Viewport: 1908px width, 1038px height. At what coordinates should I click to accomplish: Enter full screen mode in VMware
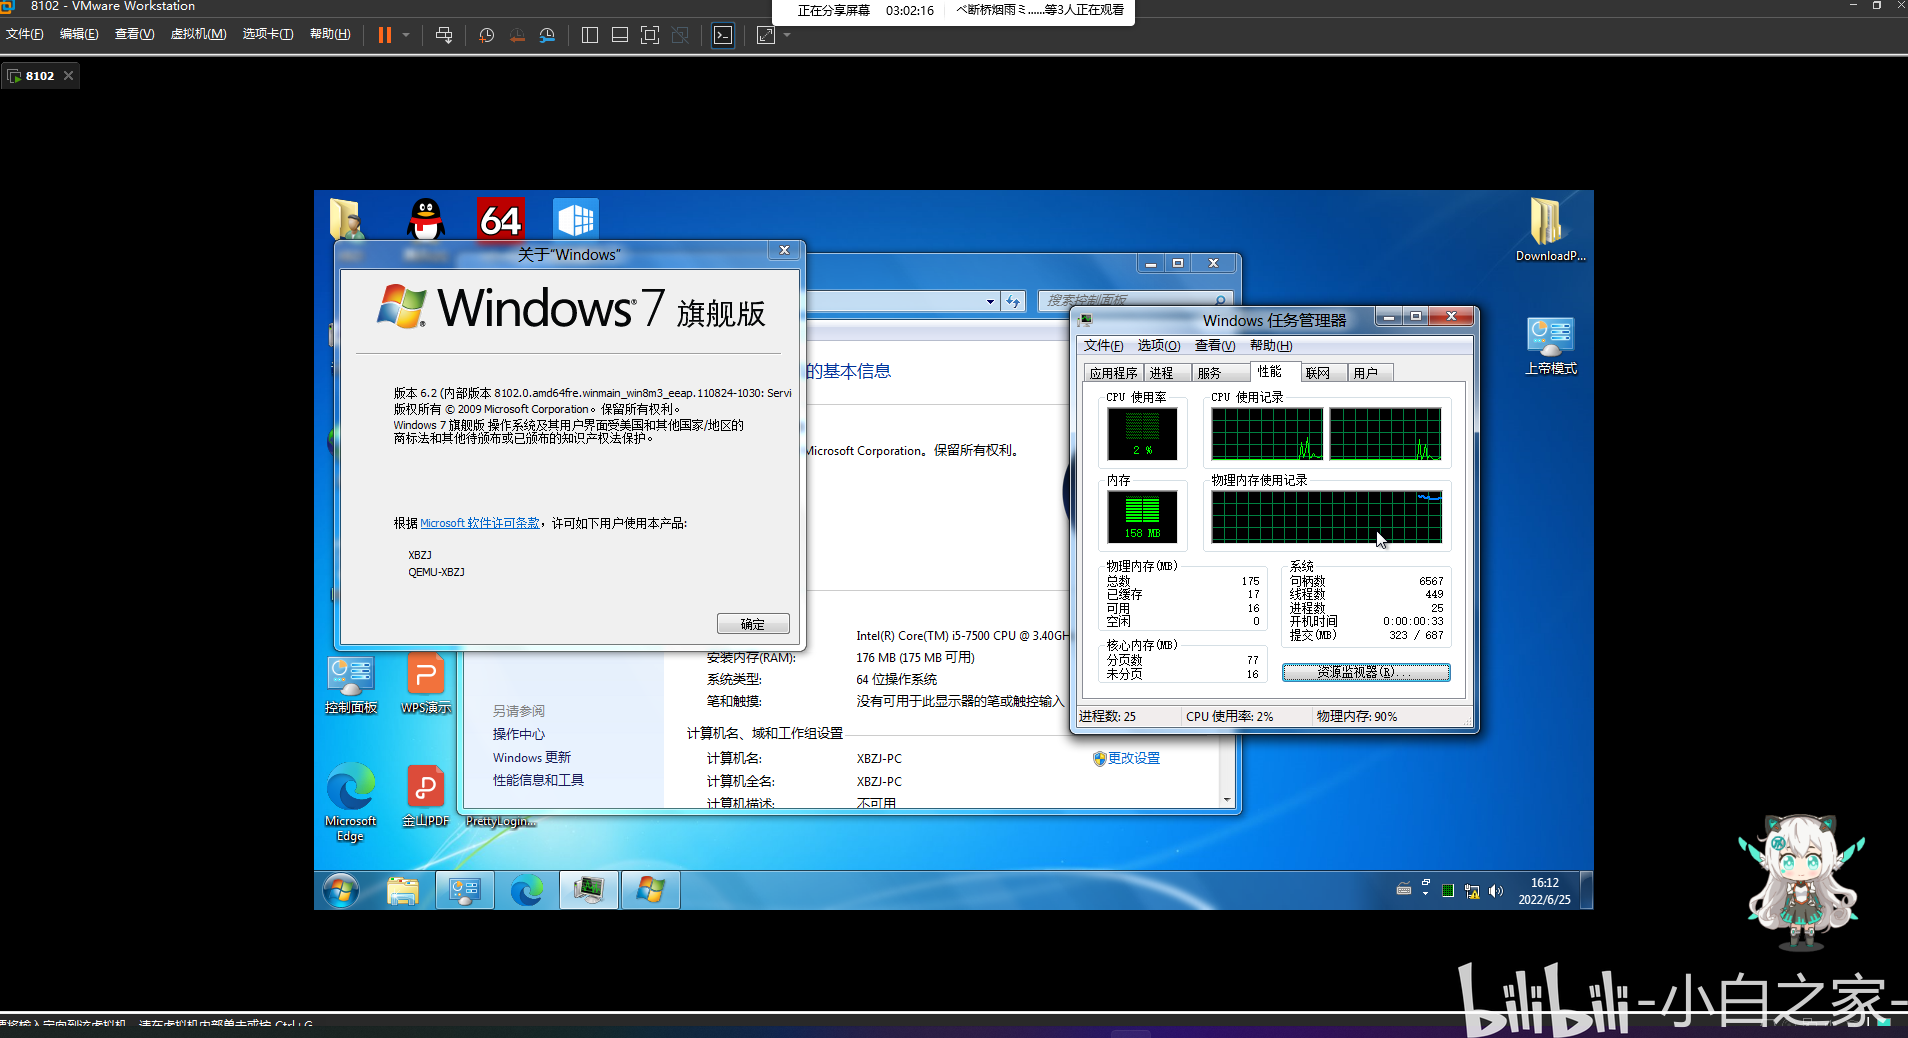pos(650,35)
